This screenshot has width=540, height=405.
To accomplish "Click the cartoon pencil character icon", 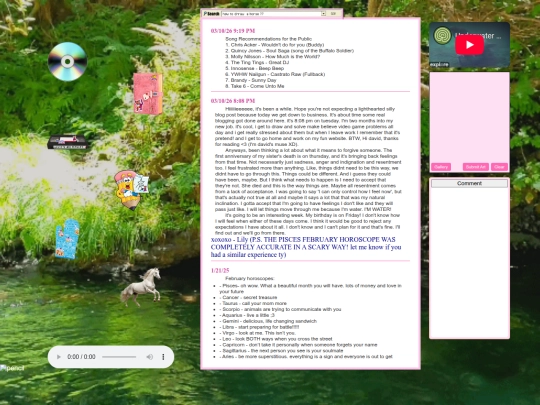I will click(x=131, y=189).
